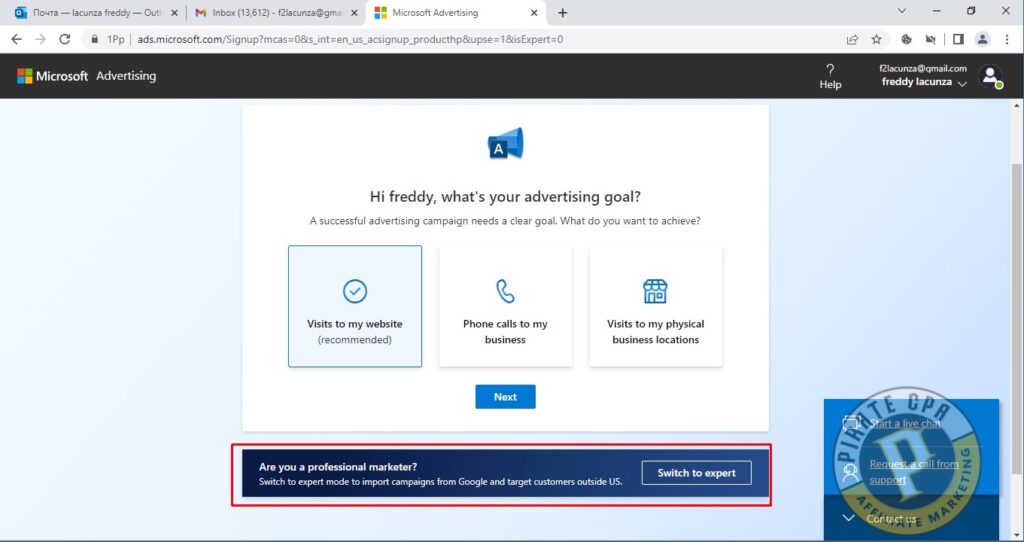Screen dimensions: 1024x542
Task: Click the address bar URL
Action: pyautogui.click(x=350, y=39)
